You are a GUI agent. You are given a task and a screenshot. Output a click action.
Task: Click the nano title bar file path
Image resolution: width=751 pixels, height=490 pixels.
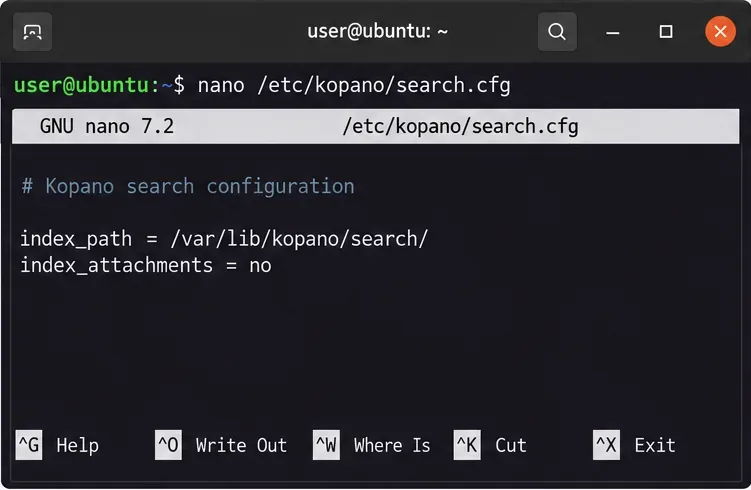coord(460,126)
